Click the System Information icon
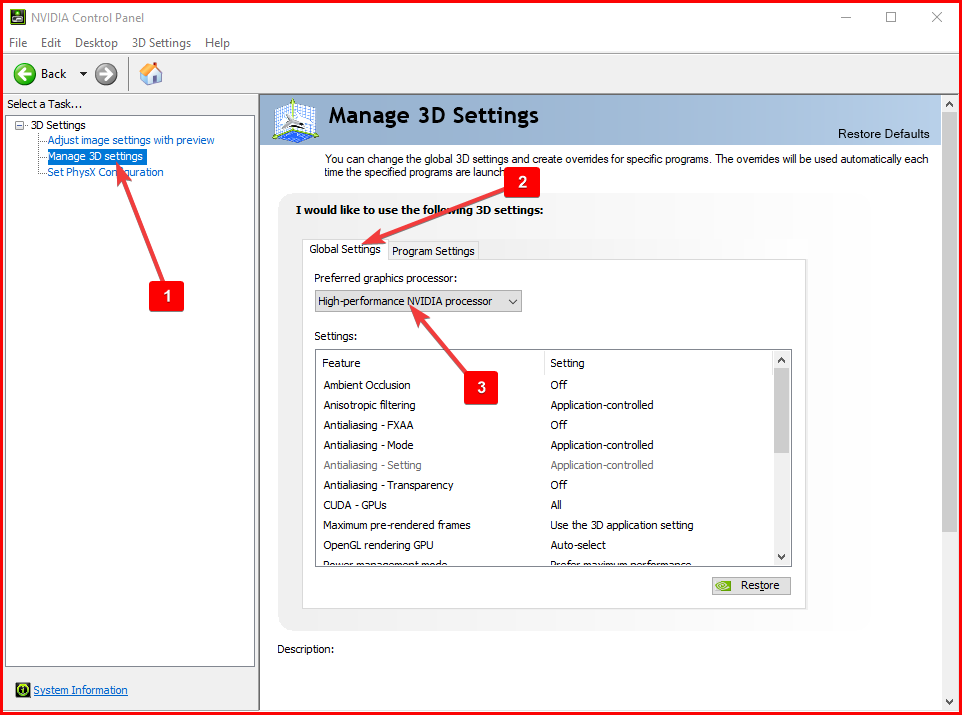The image size is (962, 715). pyautogui.click(x=23, y=690)
